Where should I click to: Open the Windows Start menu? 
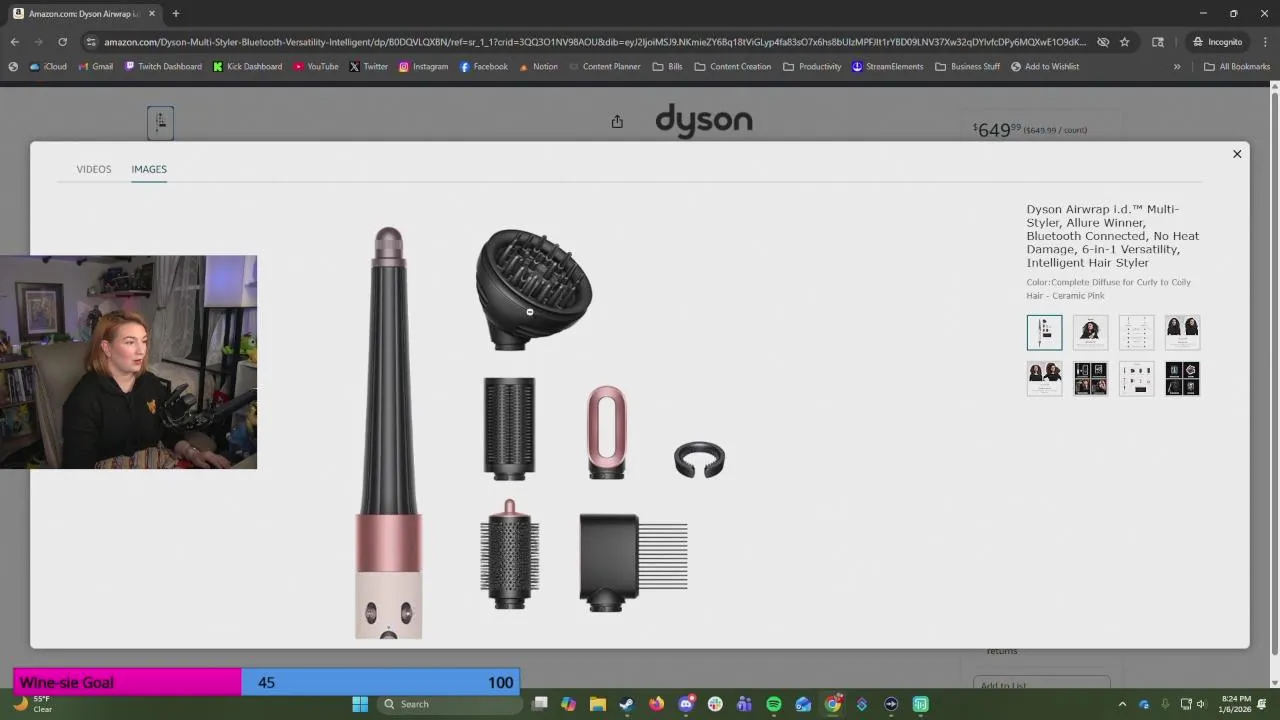click(360, 704)
